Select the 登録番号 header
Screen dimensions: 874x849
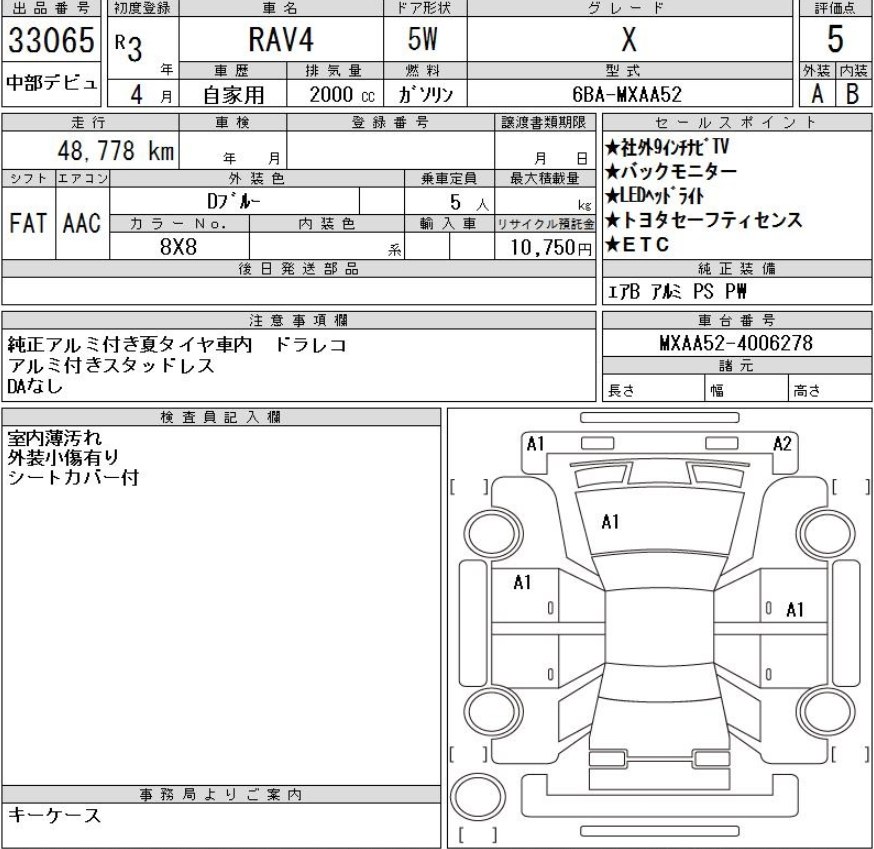390,122
